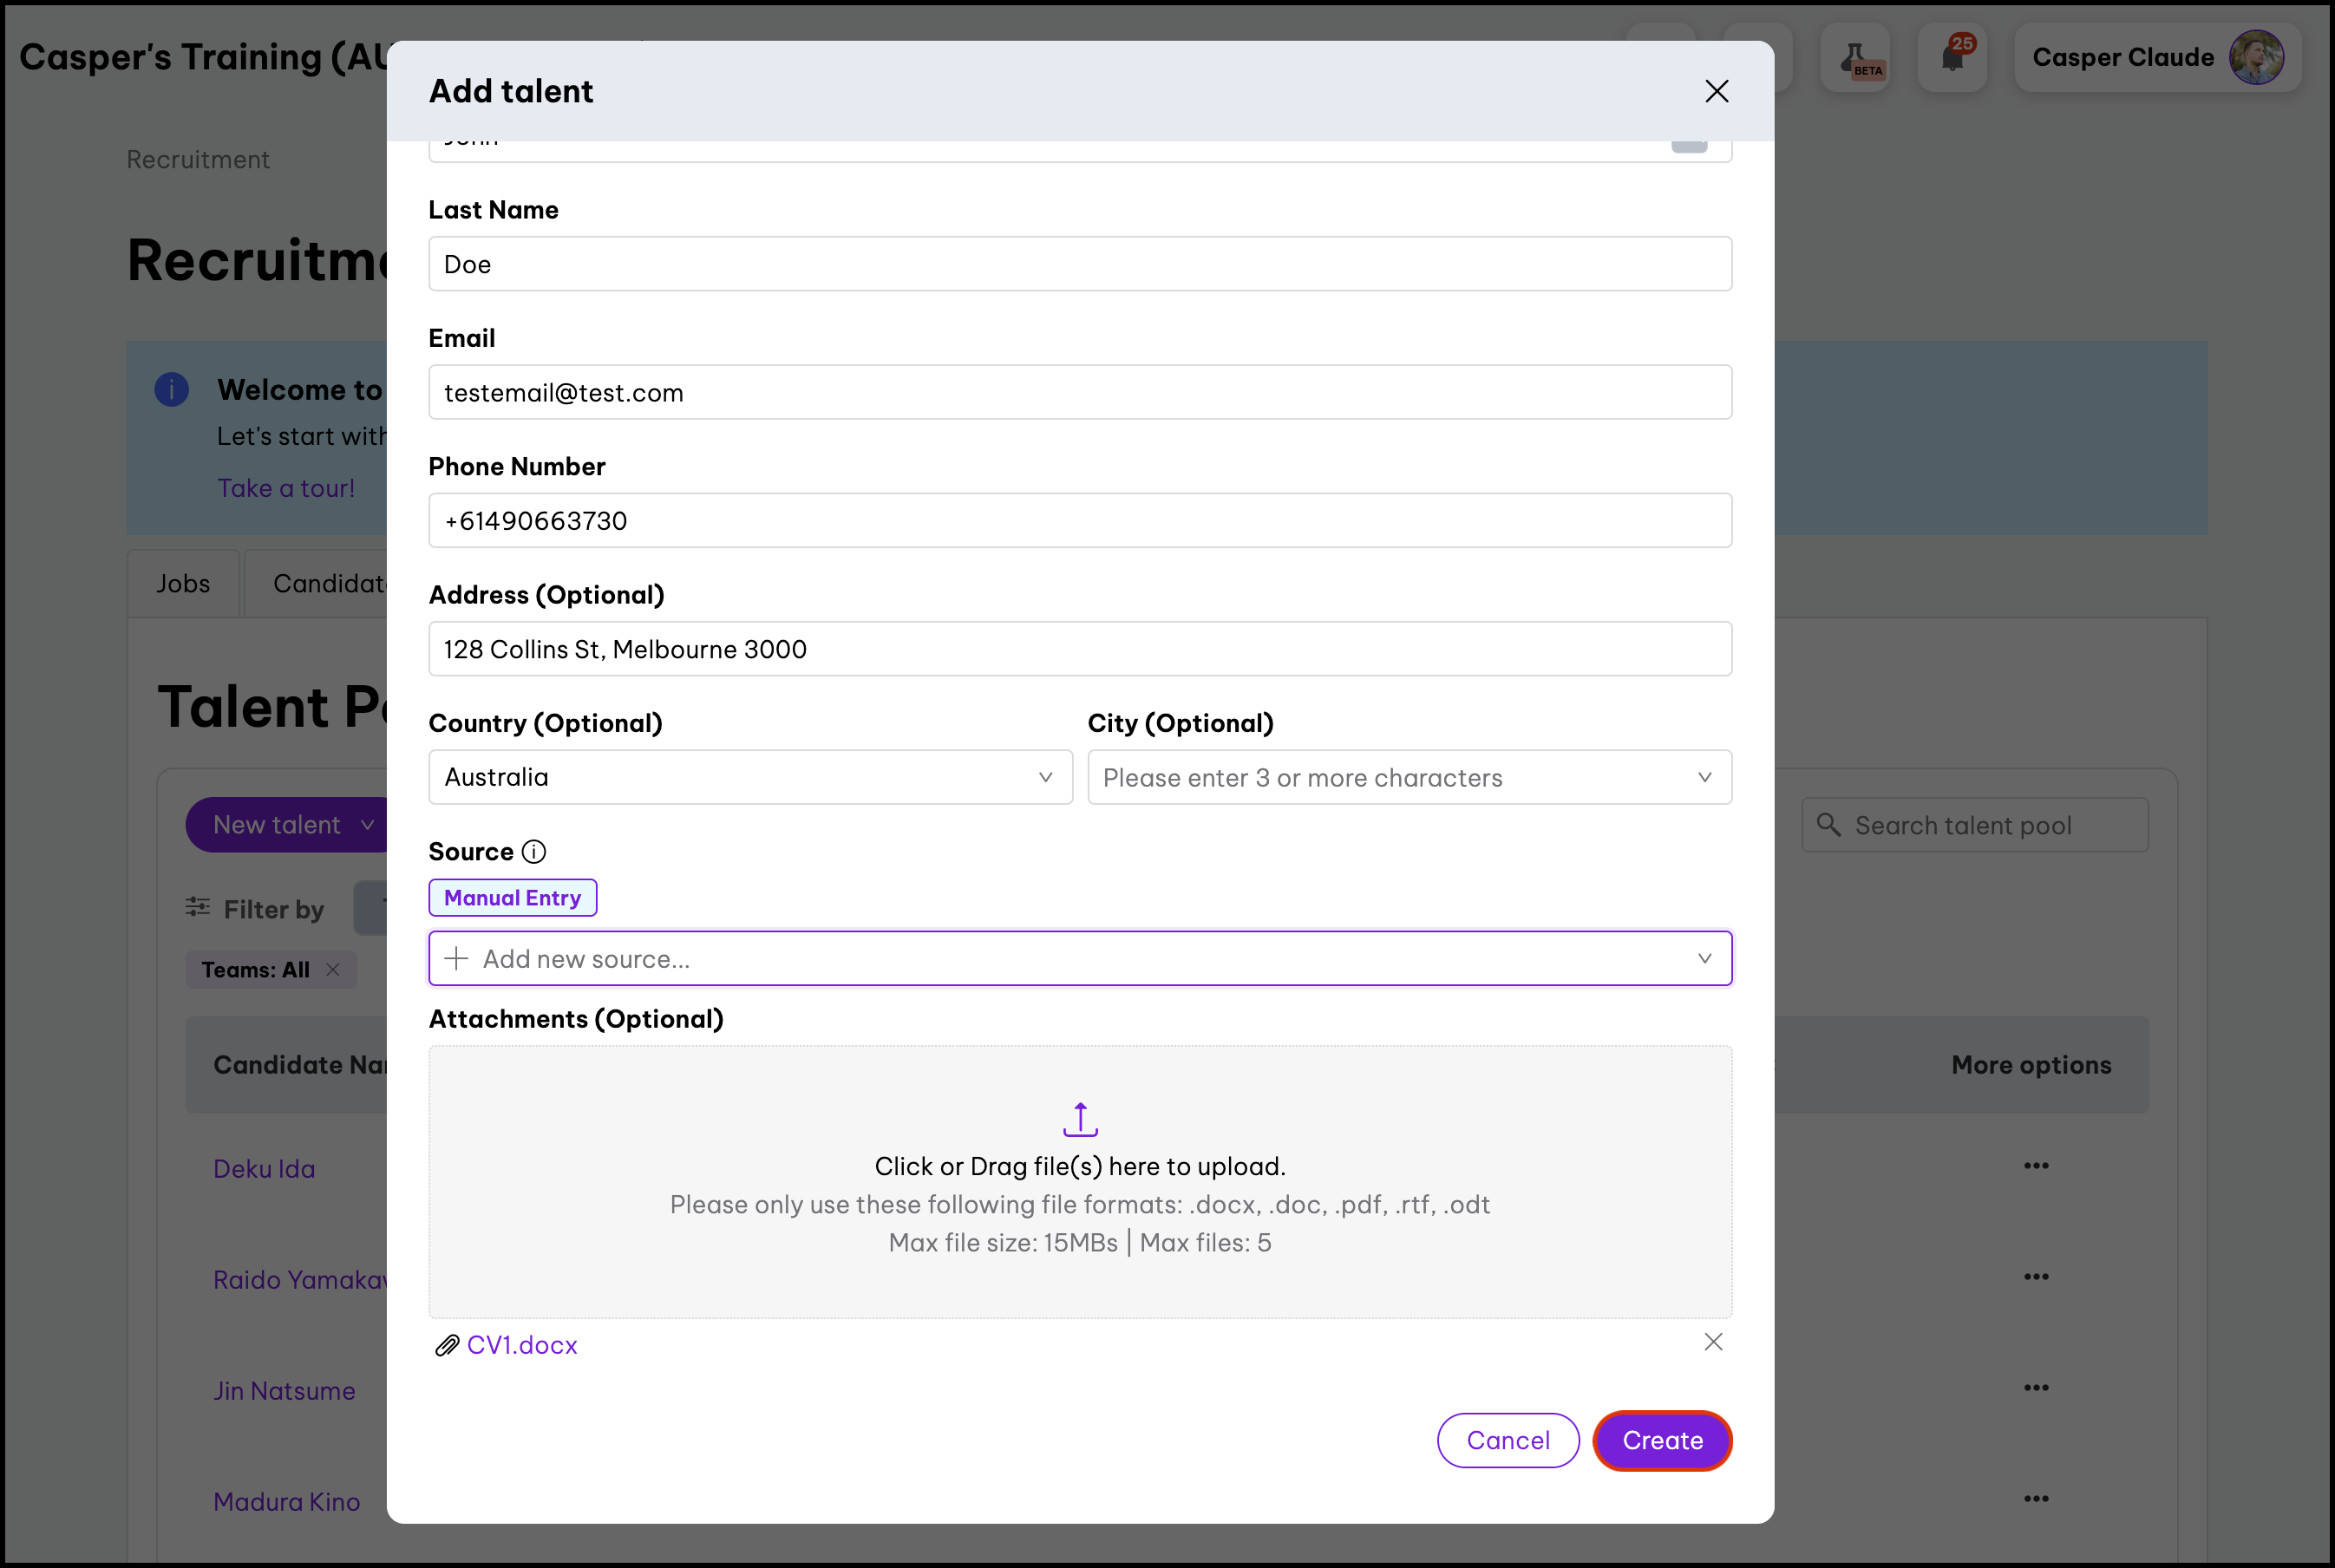Switch to the Jobs tab

[183, 583]
